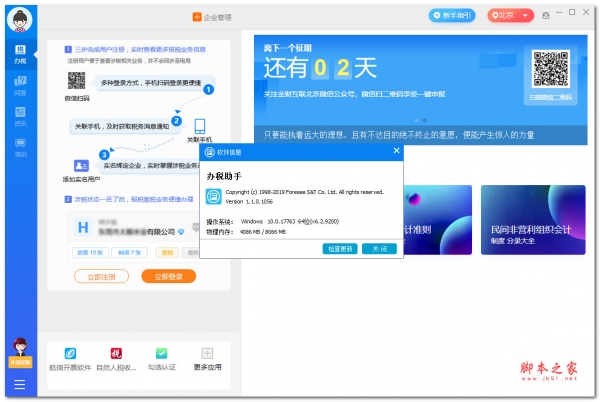Click the 软件信息 title bar icon

209,152
